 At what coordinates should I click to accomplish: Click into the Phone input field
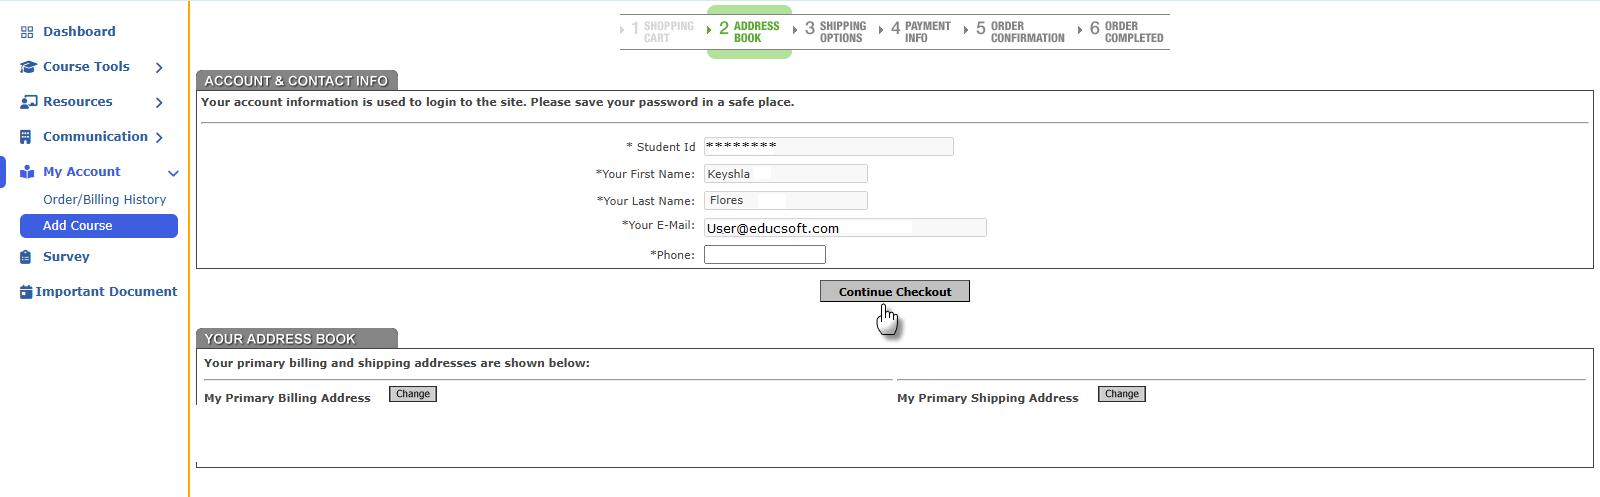764,255
